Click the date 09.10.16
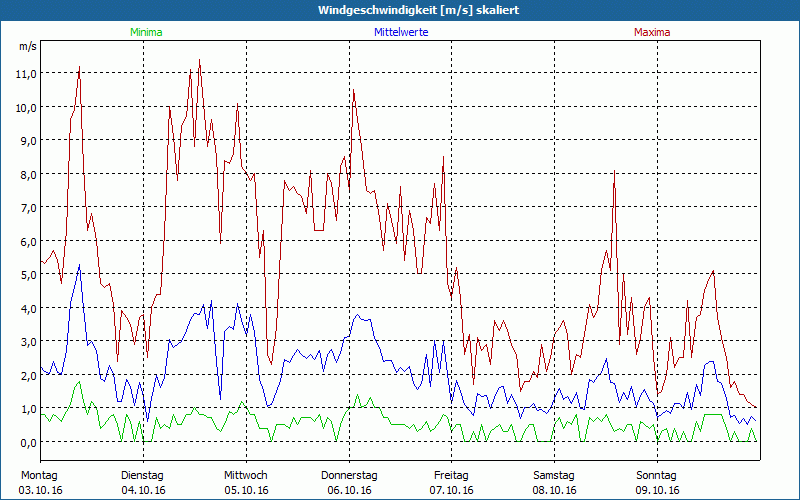 pos(658,490)
